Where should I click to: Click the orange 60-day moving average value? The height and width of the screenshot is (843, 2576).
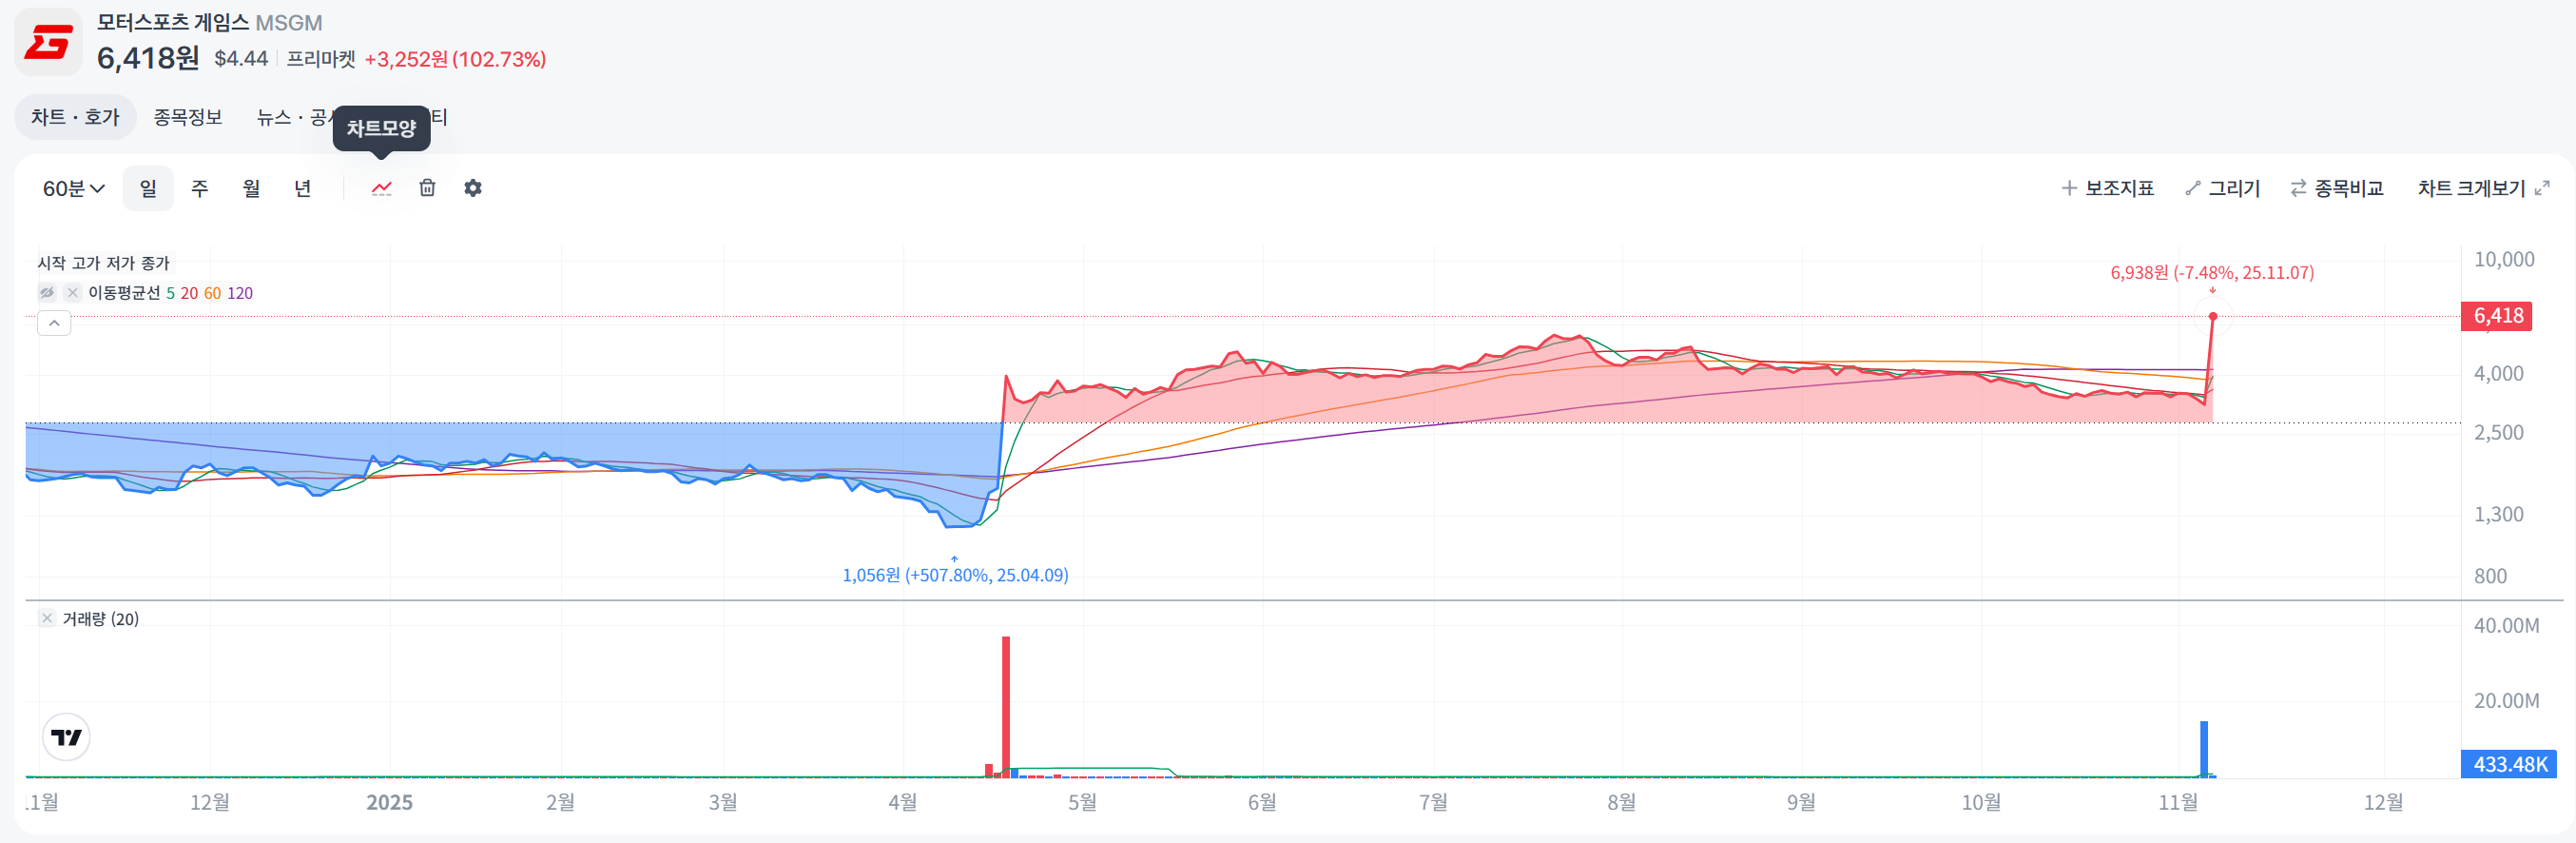pos(212,293)
